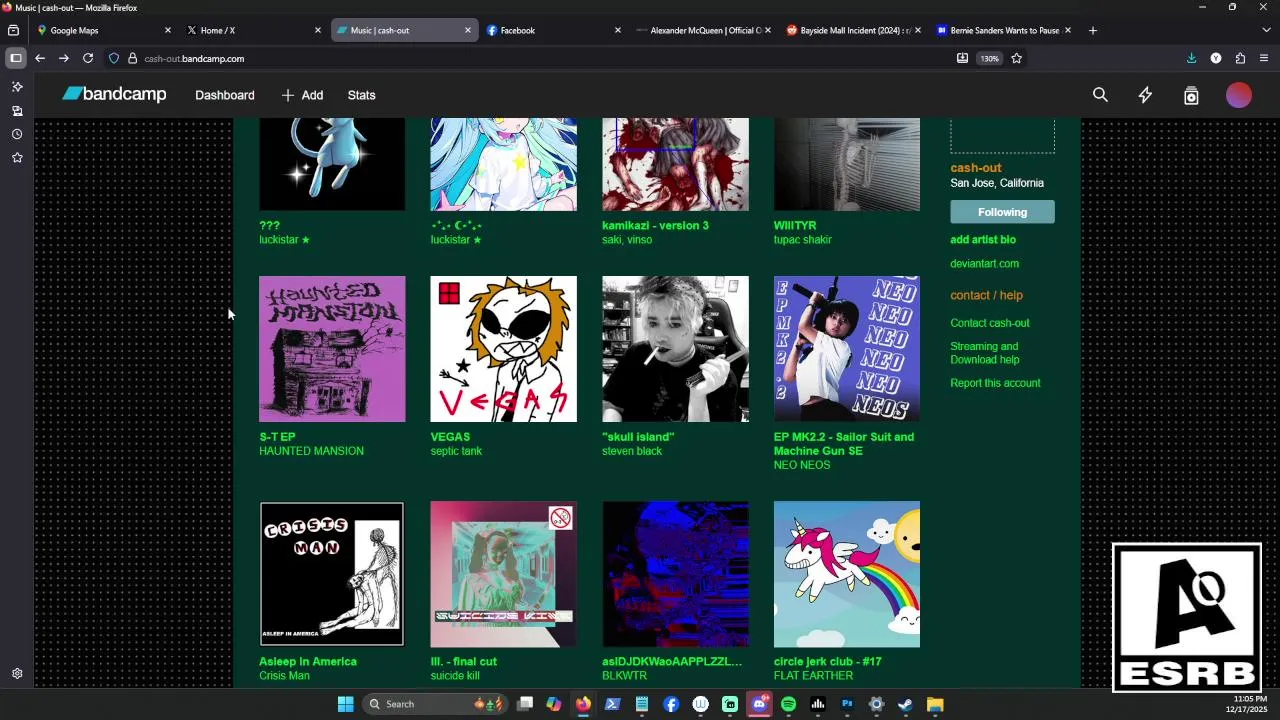Open Steam from the taskbar
Viewport: 1280px width, 720px height.
905,704
